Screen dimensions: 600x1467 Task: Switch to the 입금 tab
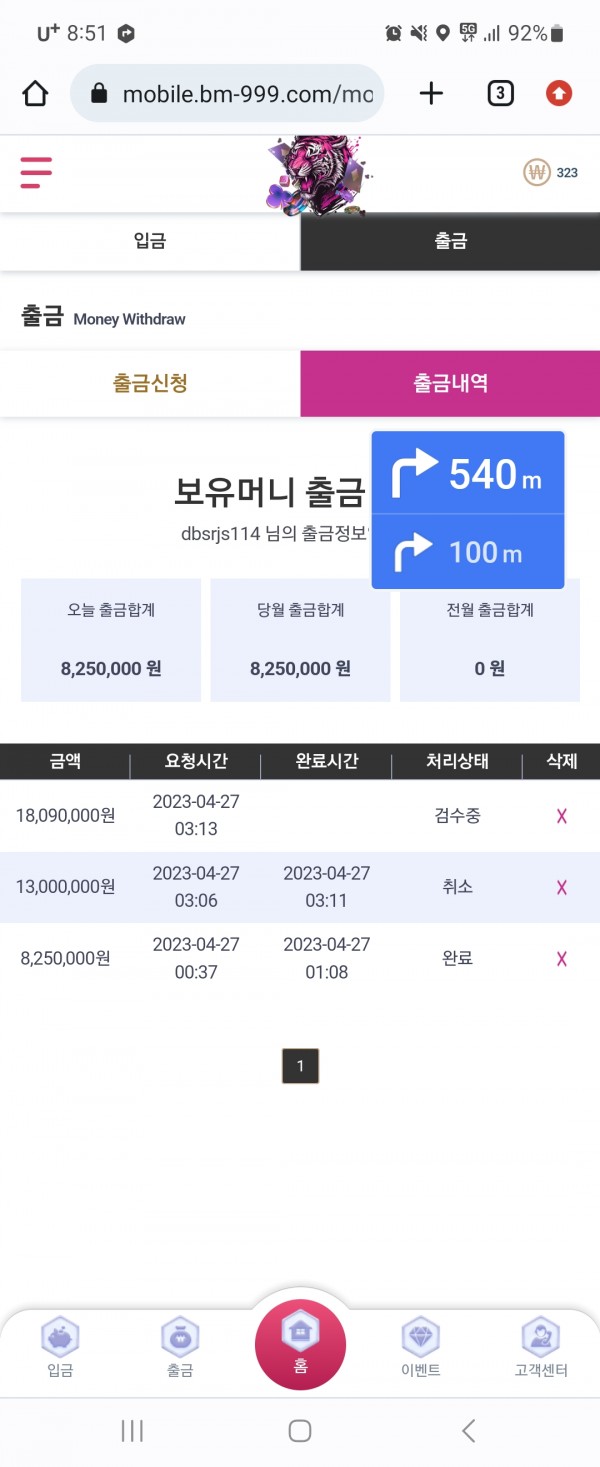[x=150, y=241]
